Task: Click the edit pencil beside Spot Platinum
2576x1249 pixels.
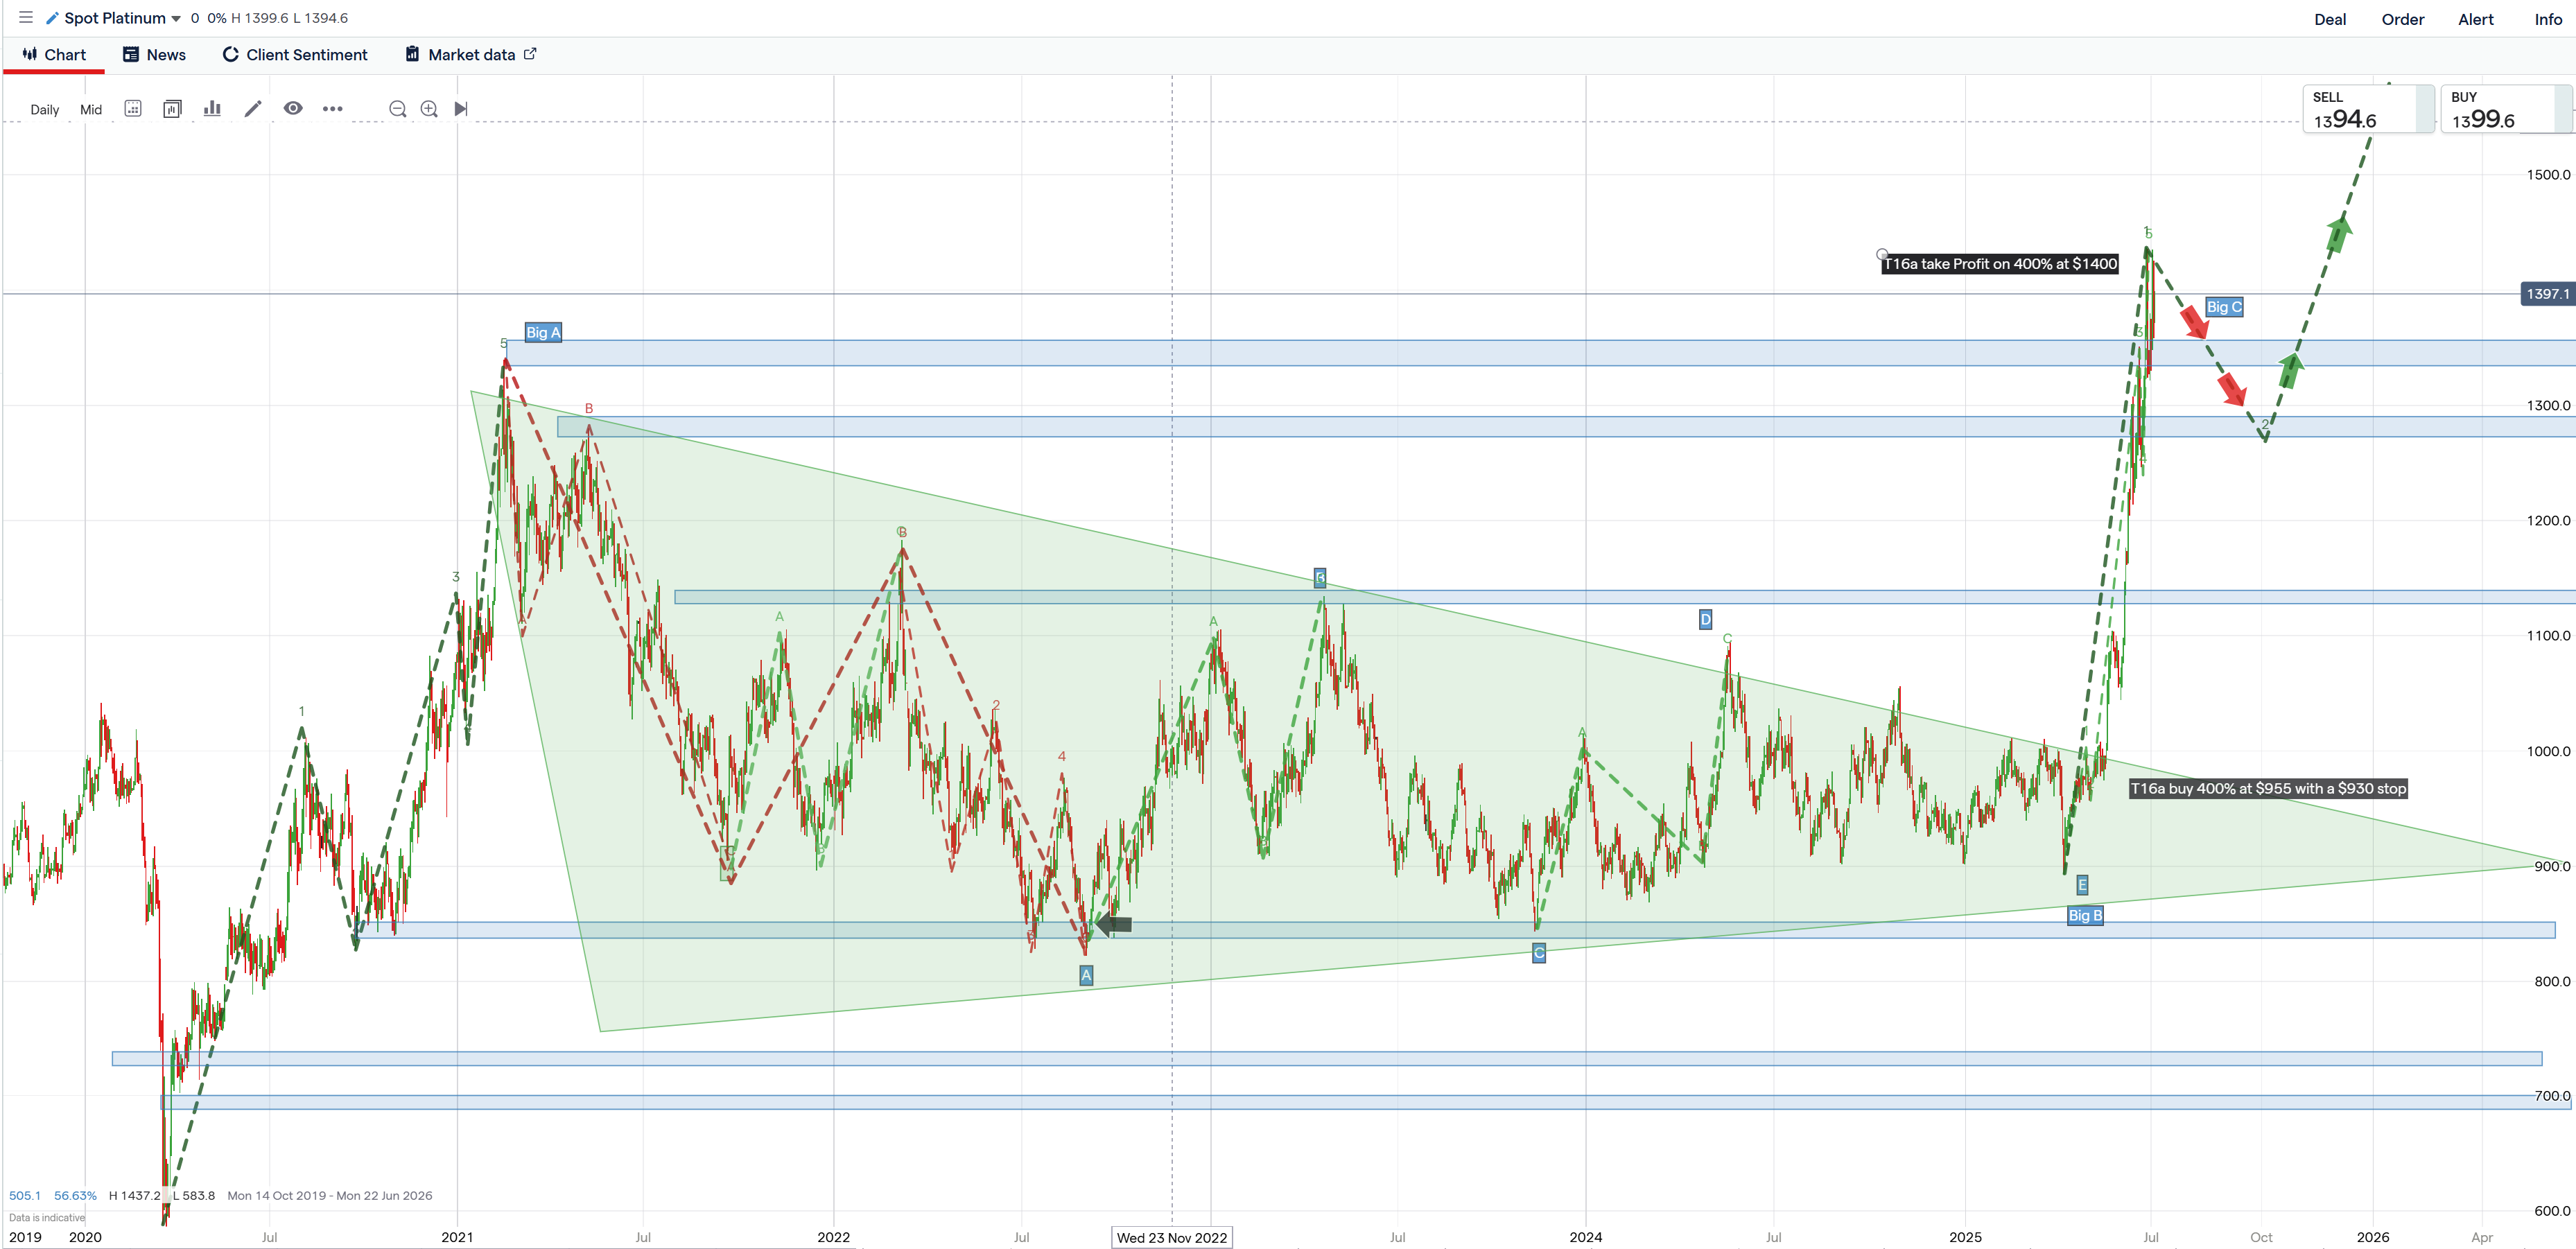Action: click(53, 17)
